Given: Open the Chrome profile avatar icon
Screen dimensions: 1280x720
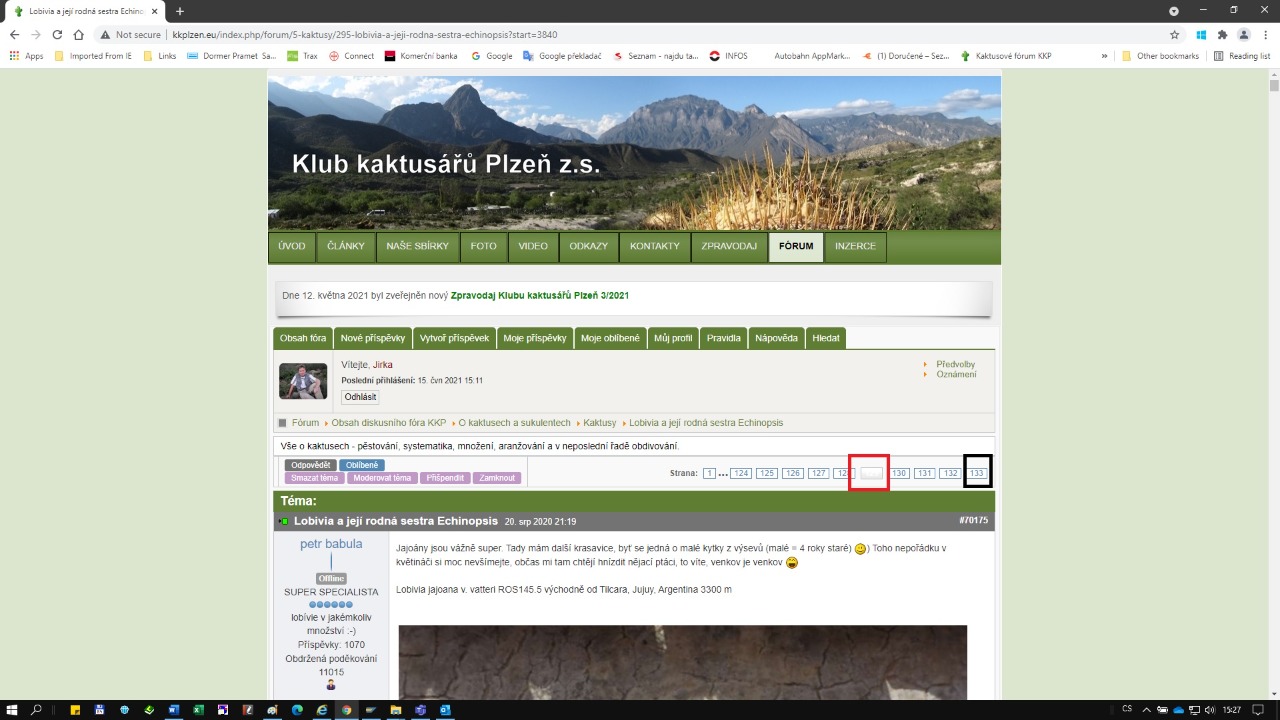Looking at the screenshot, I should pos(1244,34).
